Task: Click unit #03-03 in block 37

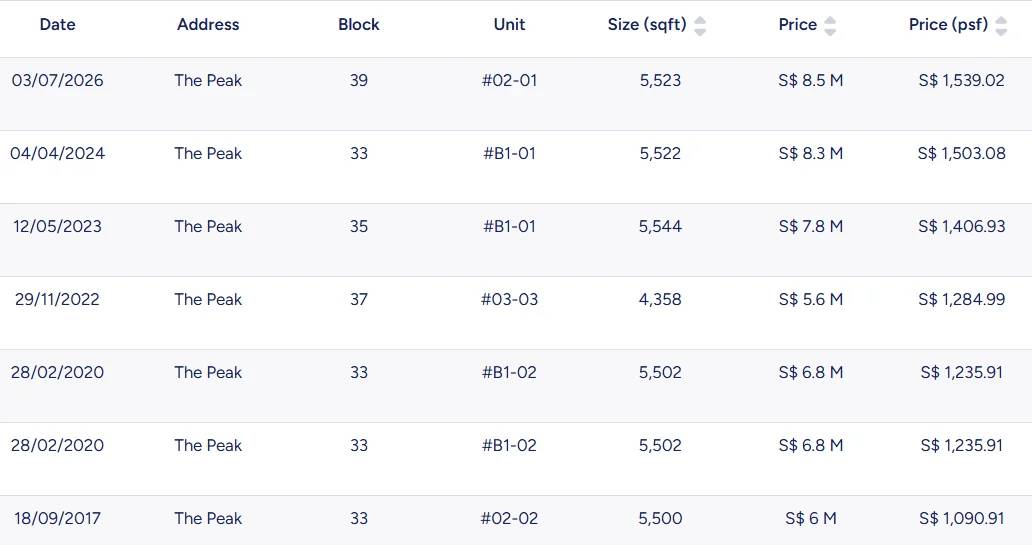Action: tap(509, 299)
